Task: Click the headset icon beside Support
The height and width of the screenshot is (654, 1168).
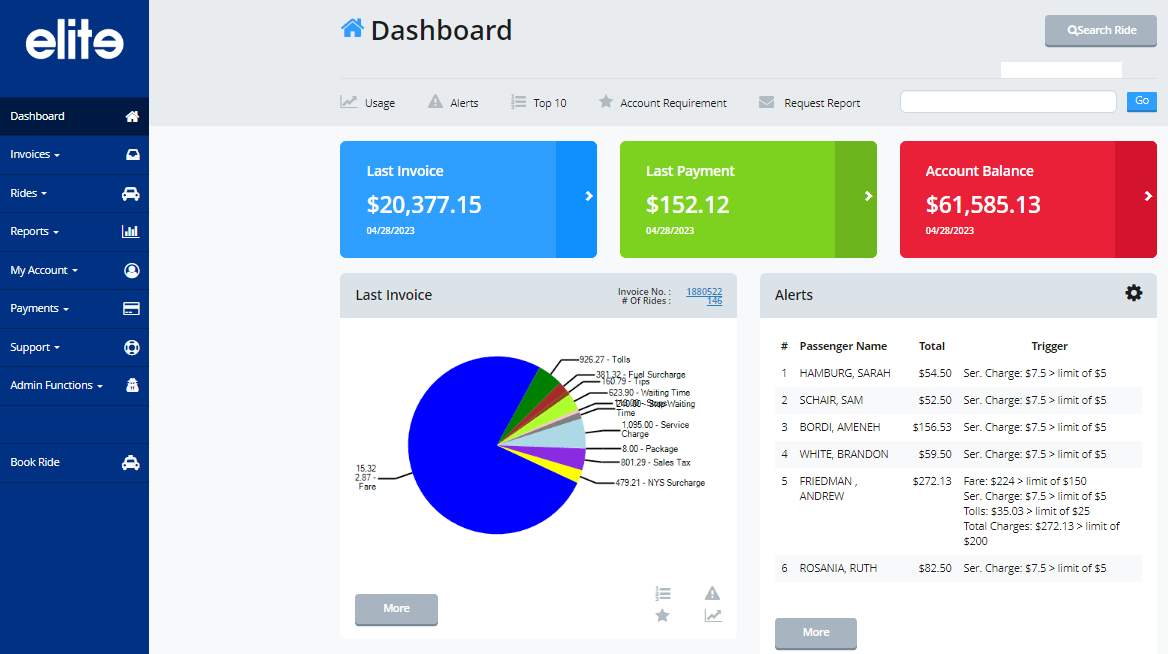Action: (x=131, y=347)
